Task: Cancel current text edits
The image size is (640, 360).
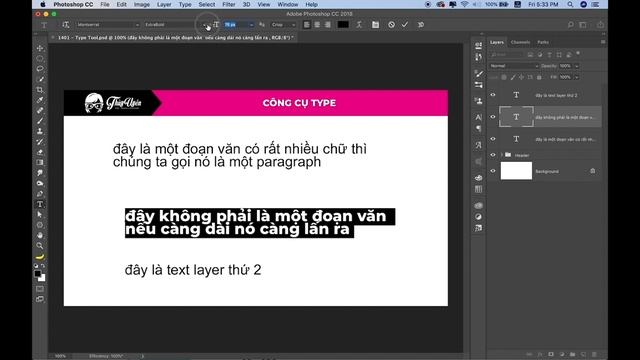Action: tap(391, 25)
